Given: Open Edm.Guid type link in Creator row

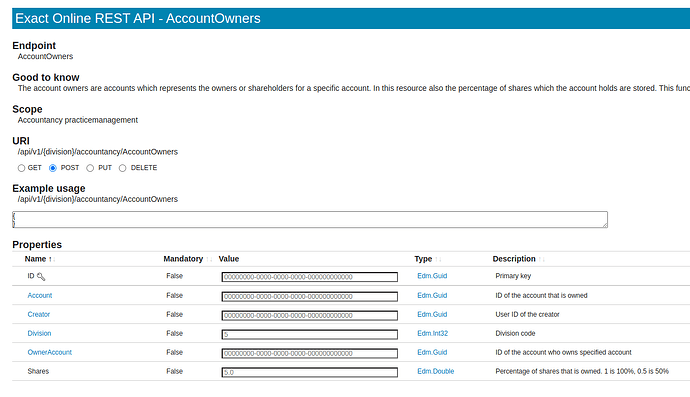Looking at the screenshot, I should point(432,314).
